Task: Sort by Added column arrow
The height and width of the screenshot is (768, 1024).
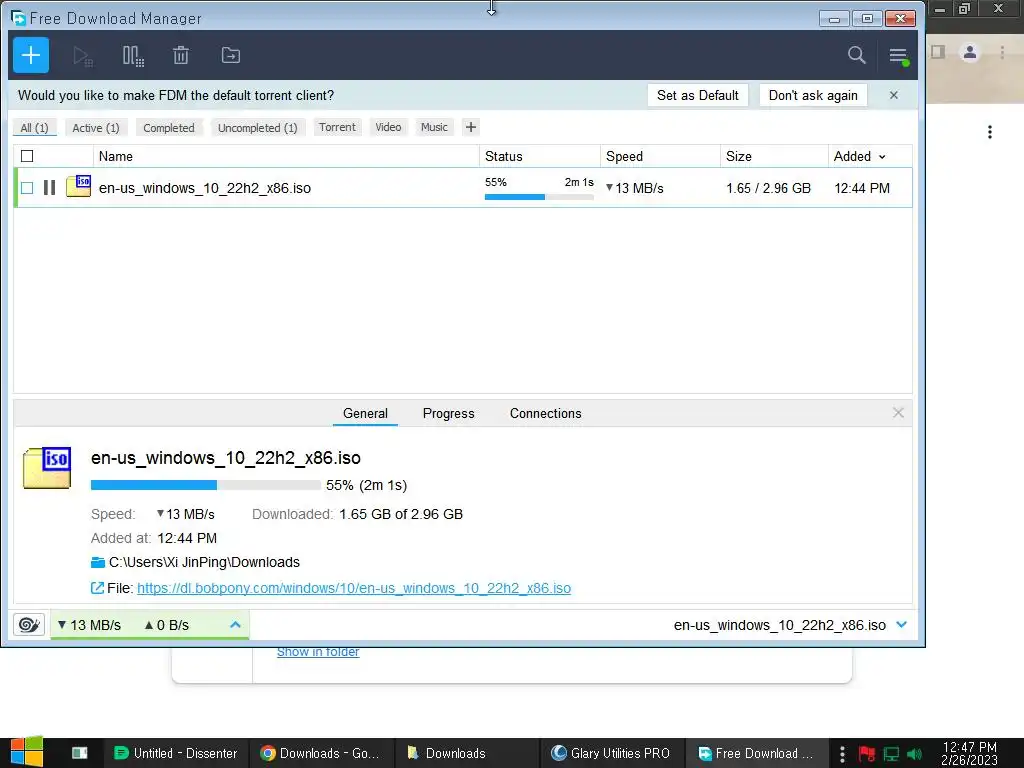Action: [882, 157]
